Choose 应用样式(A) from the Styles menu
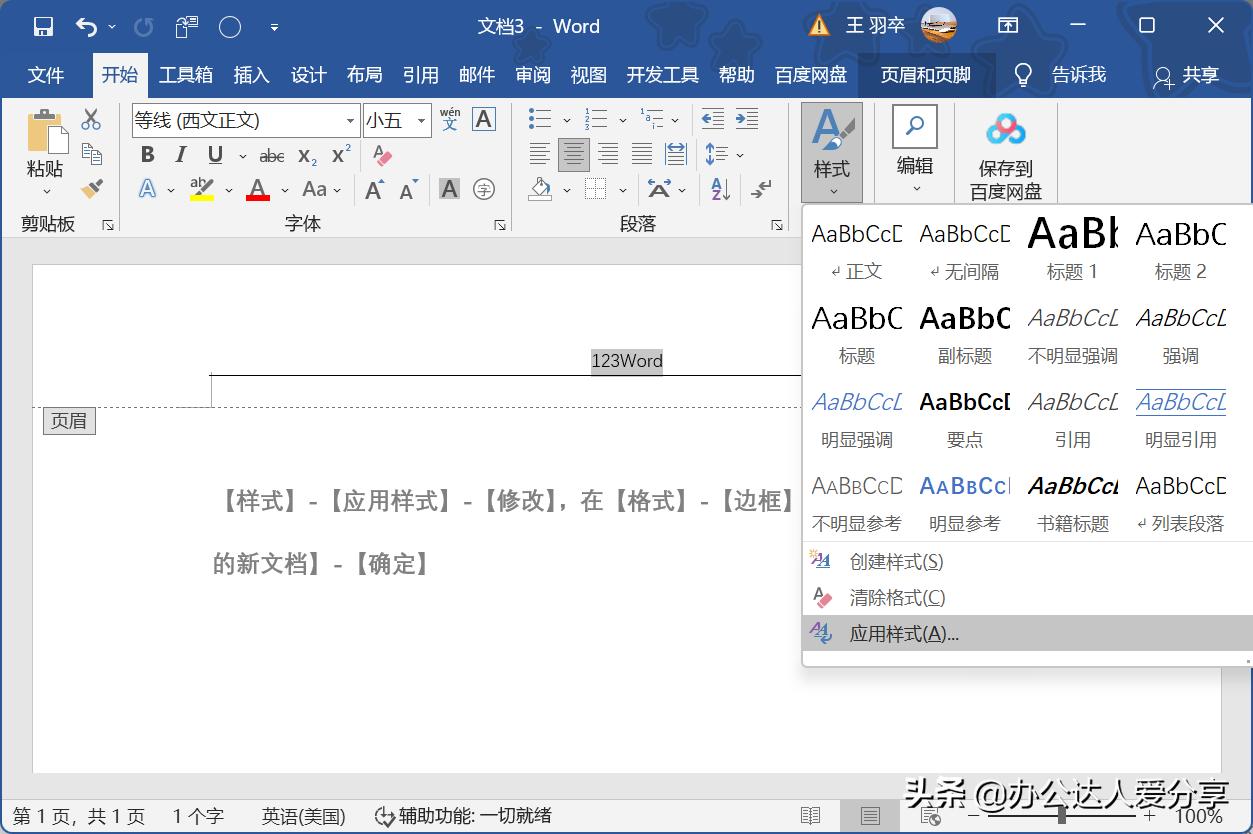The width and height of the screenshot is (1253, 834). click(902, 632)
